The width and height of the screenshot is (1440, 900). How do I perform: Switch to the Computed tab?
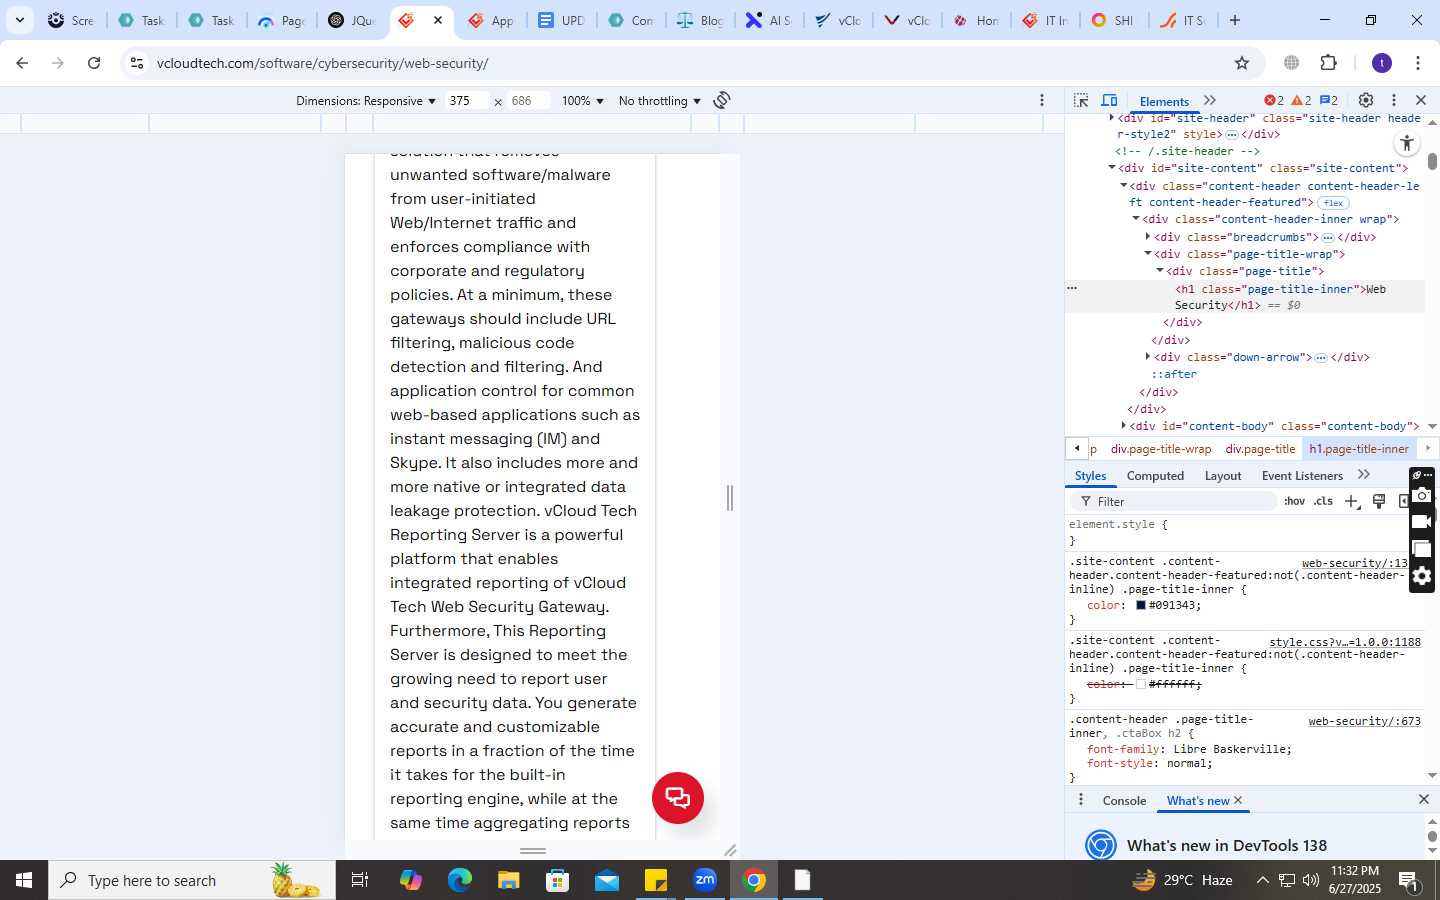[x=1155, y=476]
